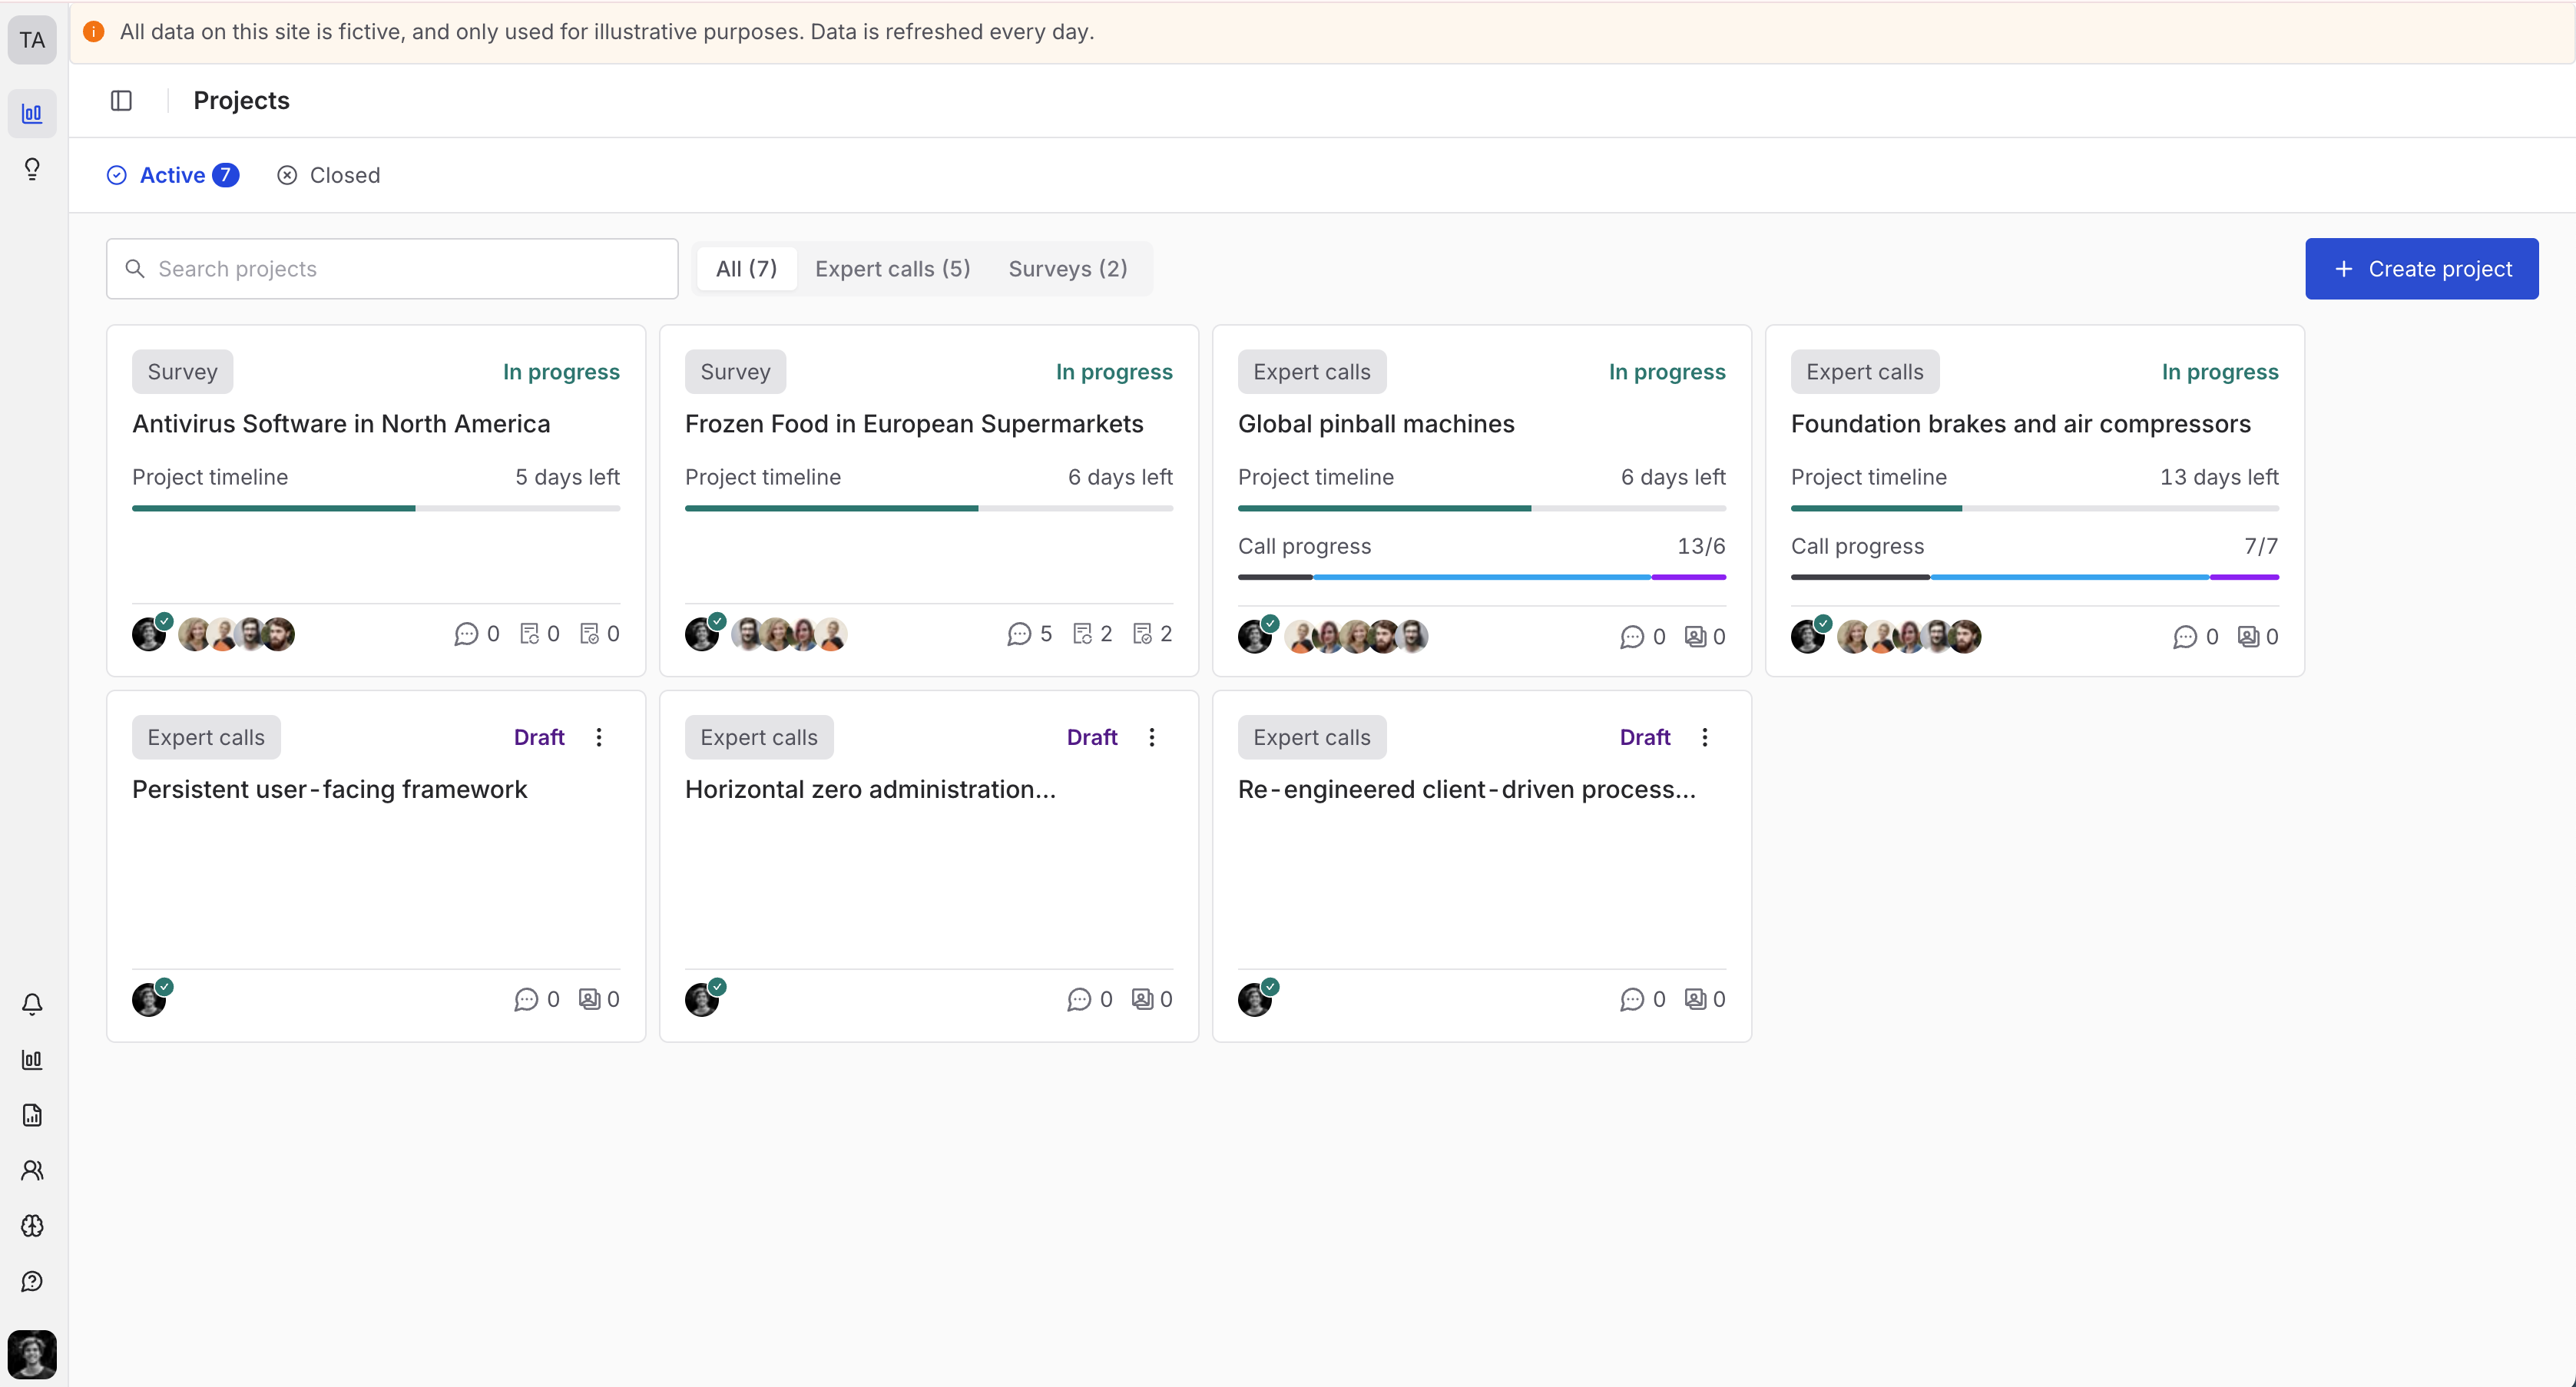Expand kebab menu on Re-engineered client-driven process card
Screen dimensions: 2576x1387
[1705, 737]
